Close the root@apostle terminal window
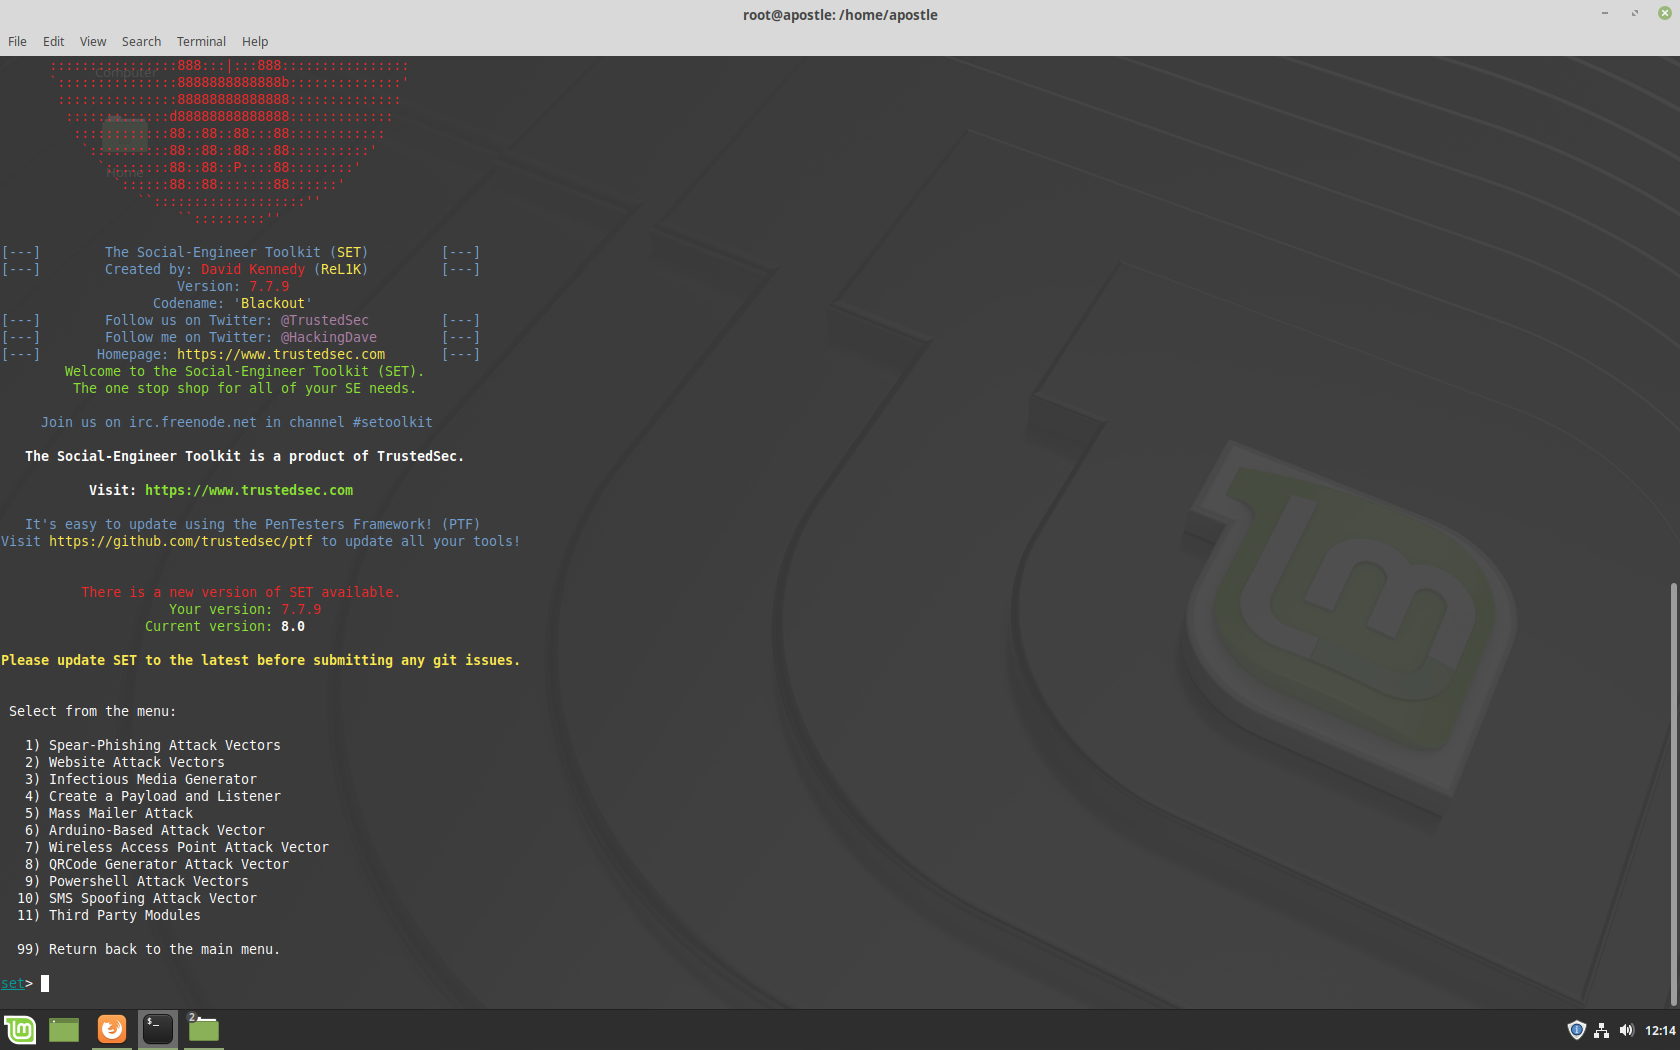 coord(1665,14)
